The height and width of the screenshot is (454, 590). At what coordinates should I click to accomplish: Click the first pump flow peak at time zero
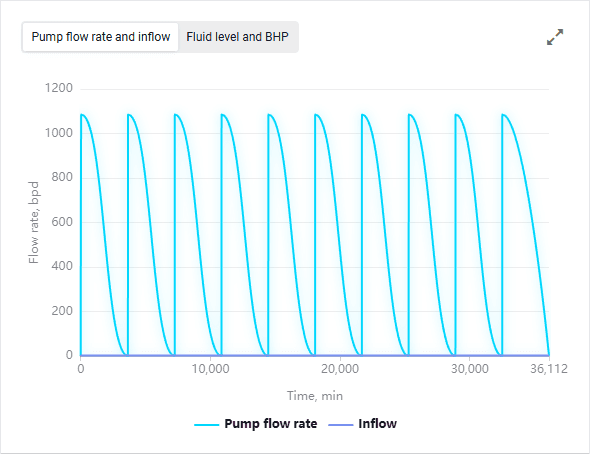pyautogui.click(x=81, y=114)
